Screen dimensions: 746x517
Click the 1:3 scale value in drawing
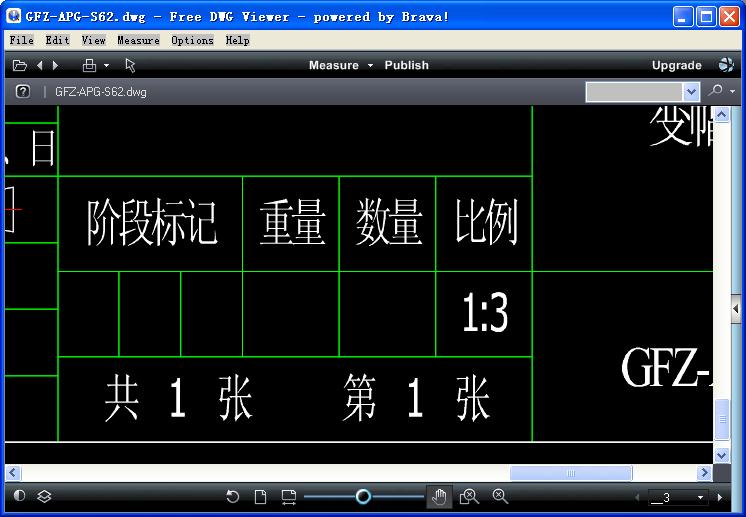pyautogui.click(x=485, y=312)
